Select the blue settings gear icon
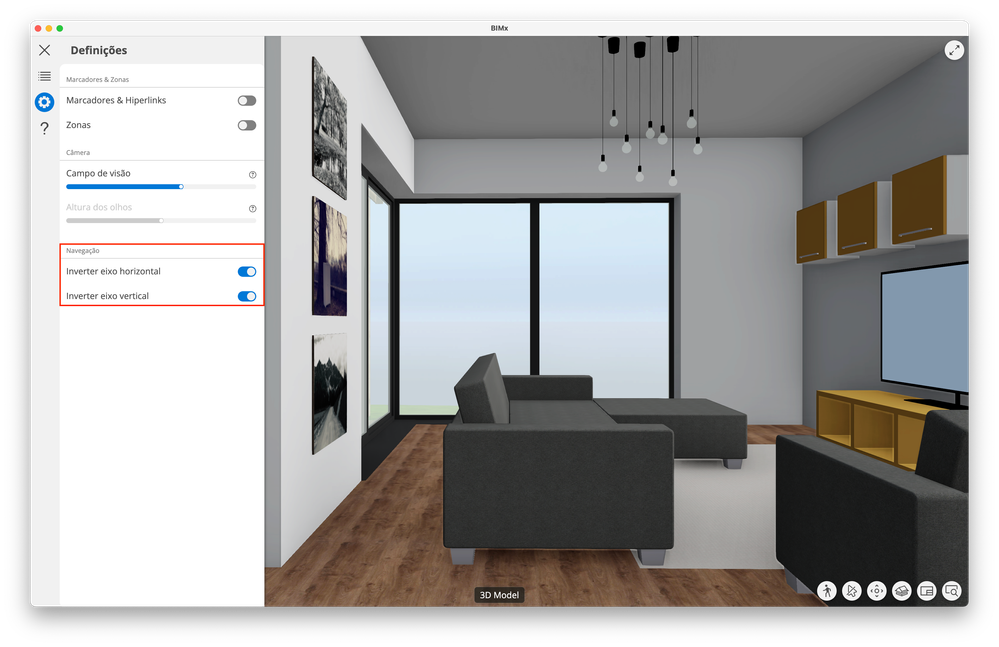Image resolution: width=999 pixels, height=647 pixels. click(45, 102)
